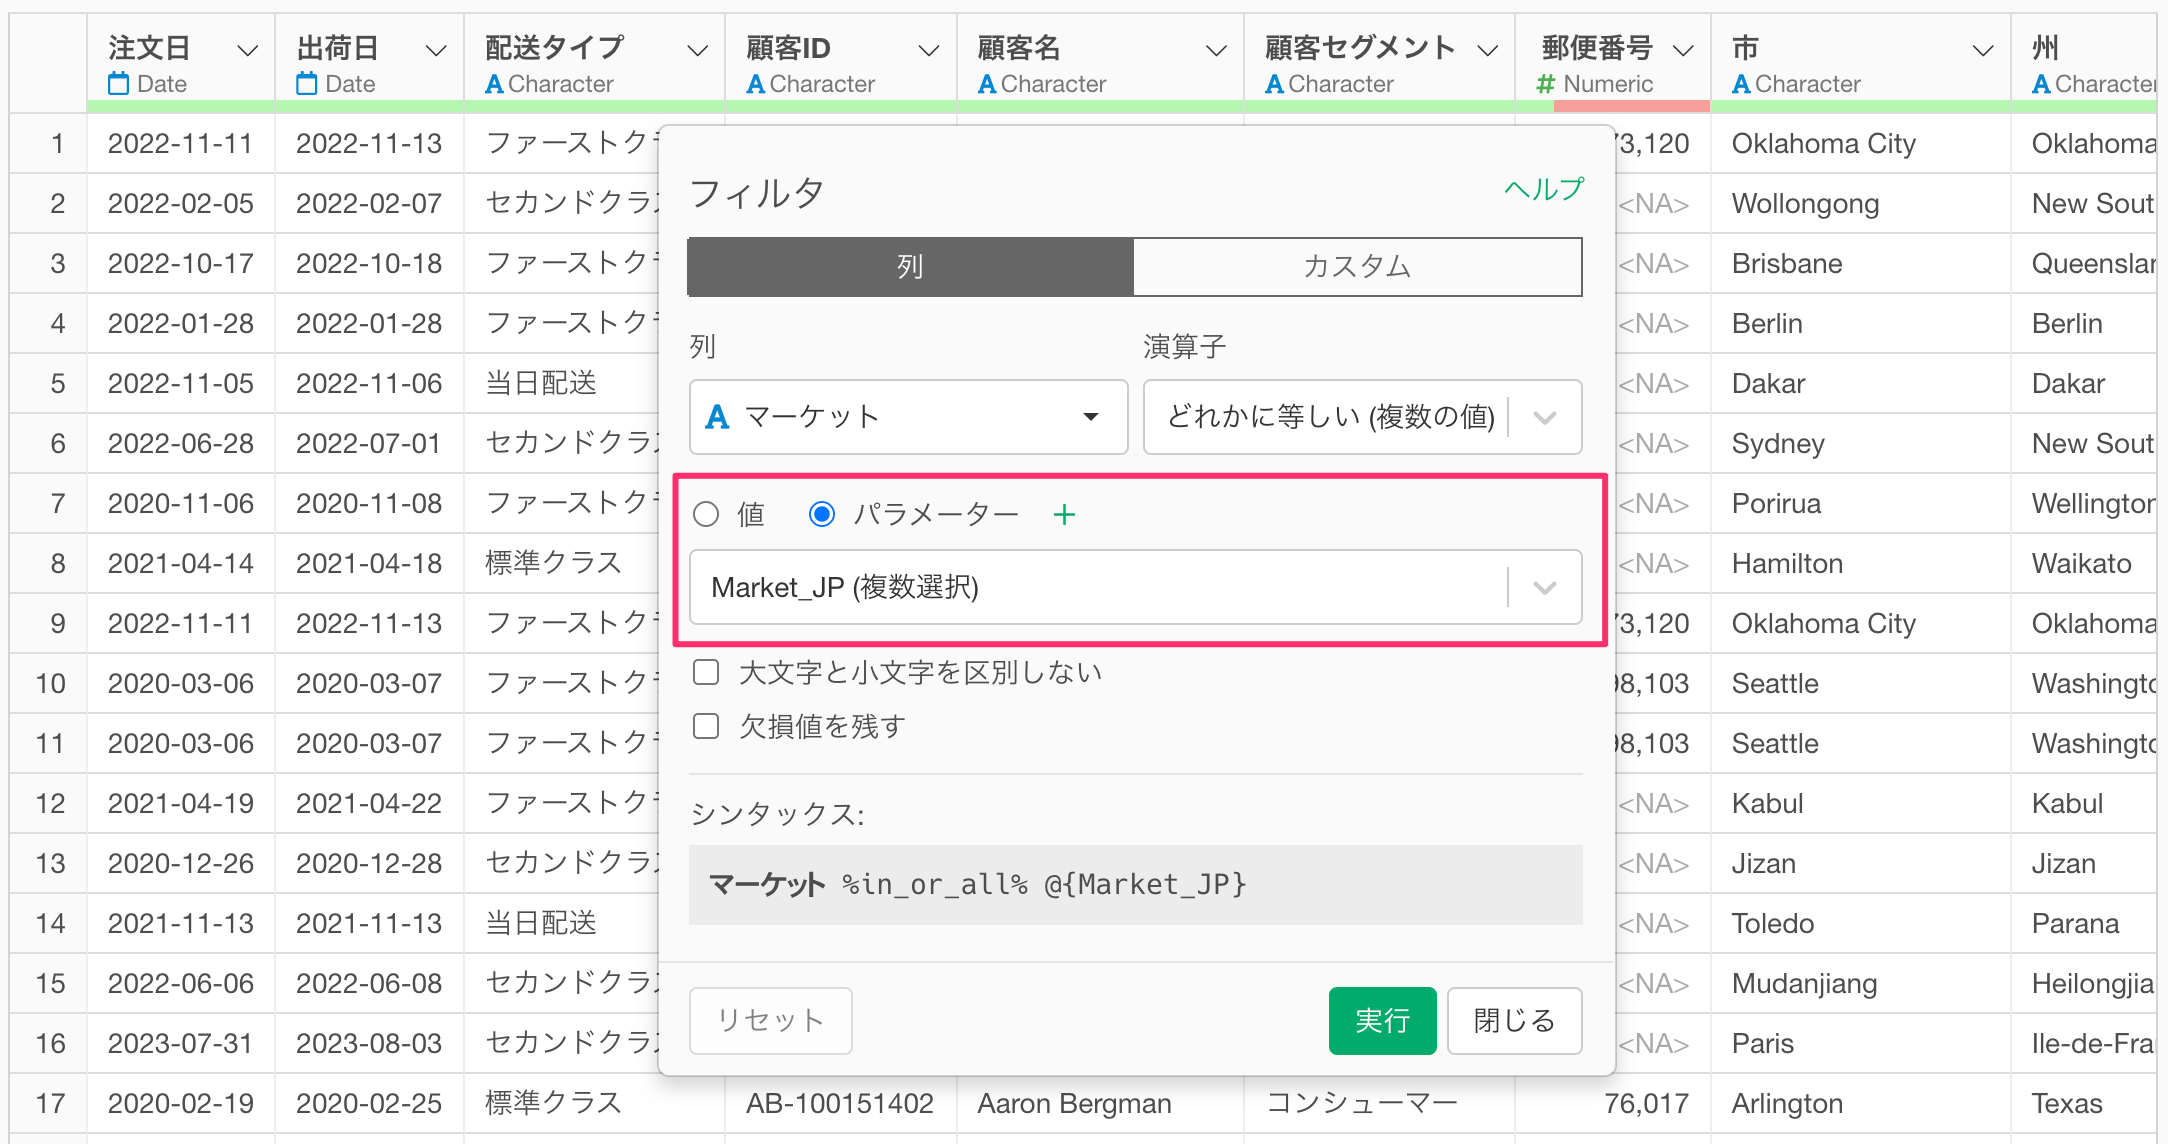Select the 値 radio button
Image resolution: width=2168 pixels, height=1144 pixels.
pyautogui.click(x=706, y=514)
